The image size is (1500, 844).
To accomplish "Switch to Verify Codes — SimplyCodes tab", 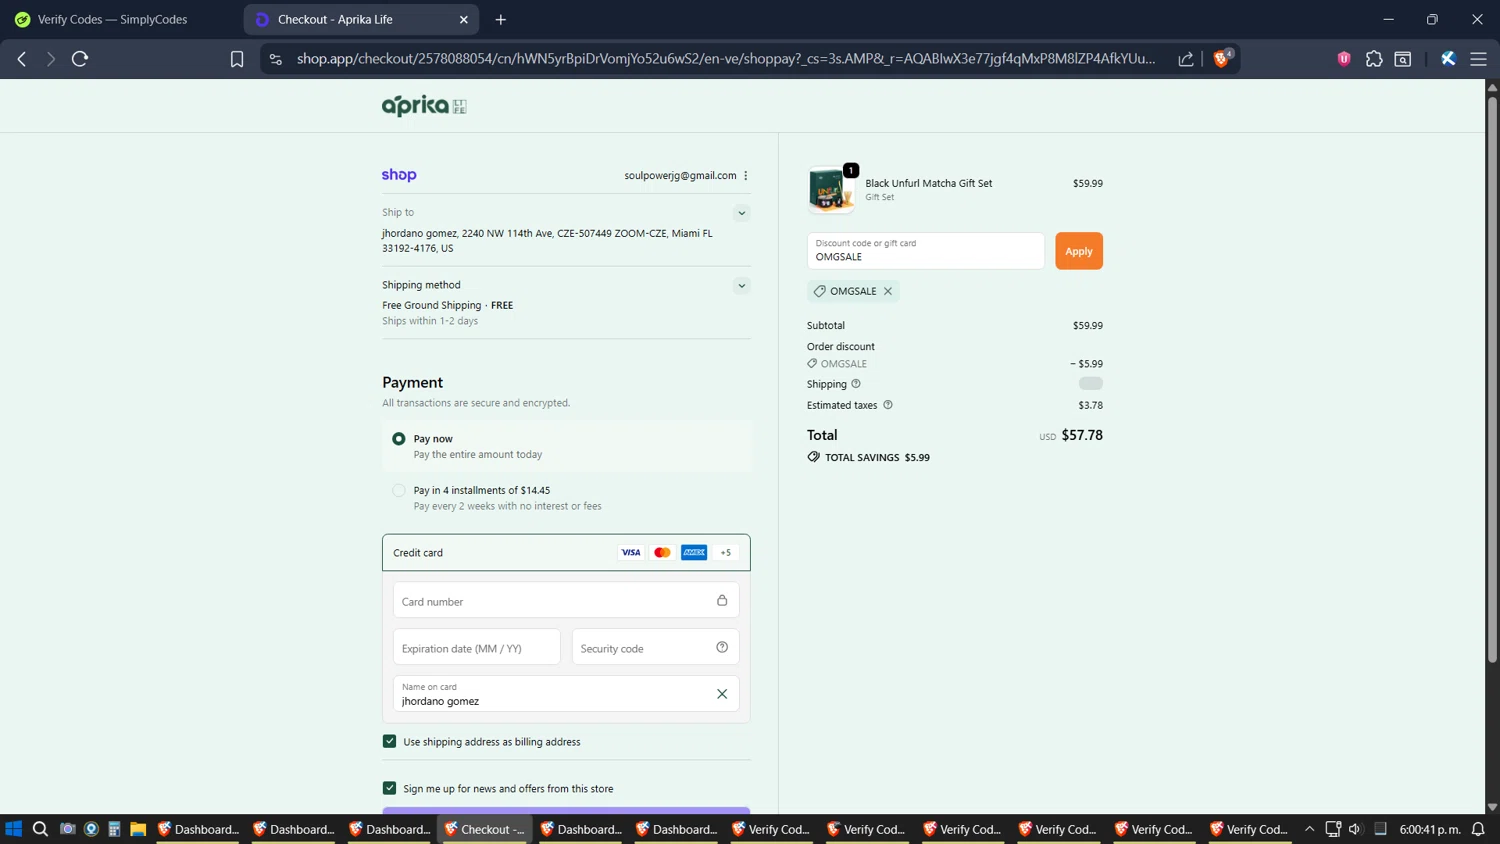I will pyautogui.click(x=112, y=19).
